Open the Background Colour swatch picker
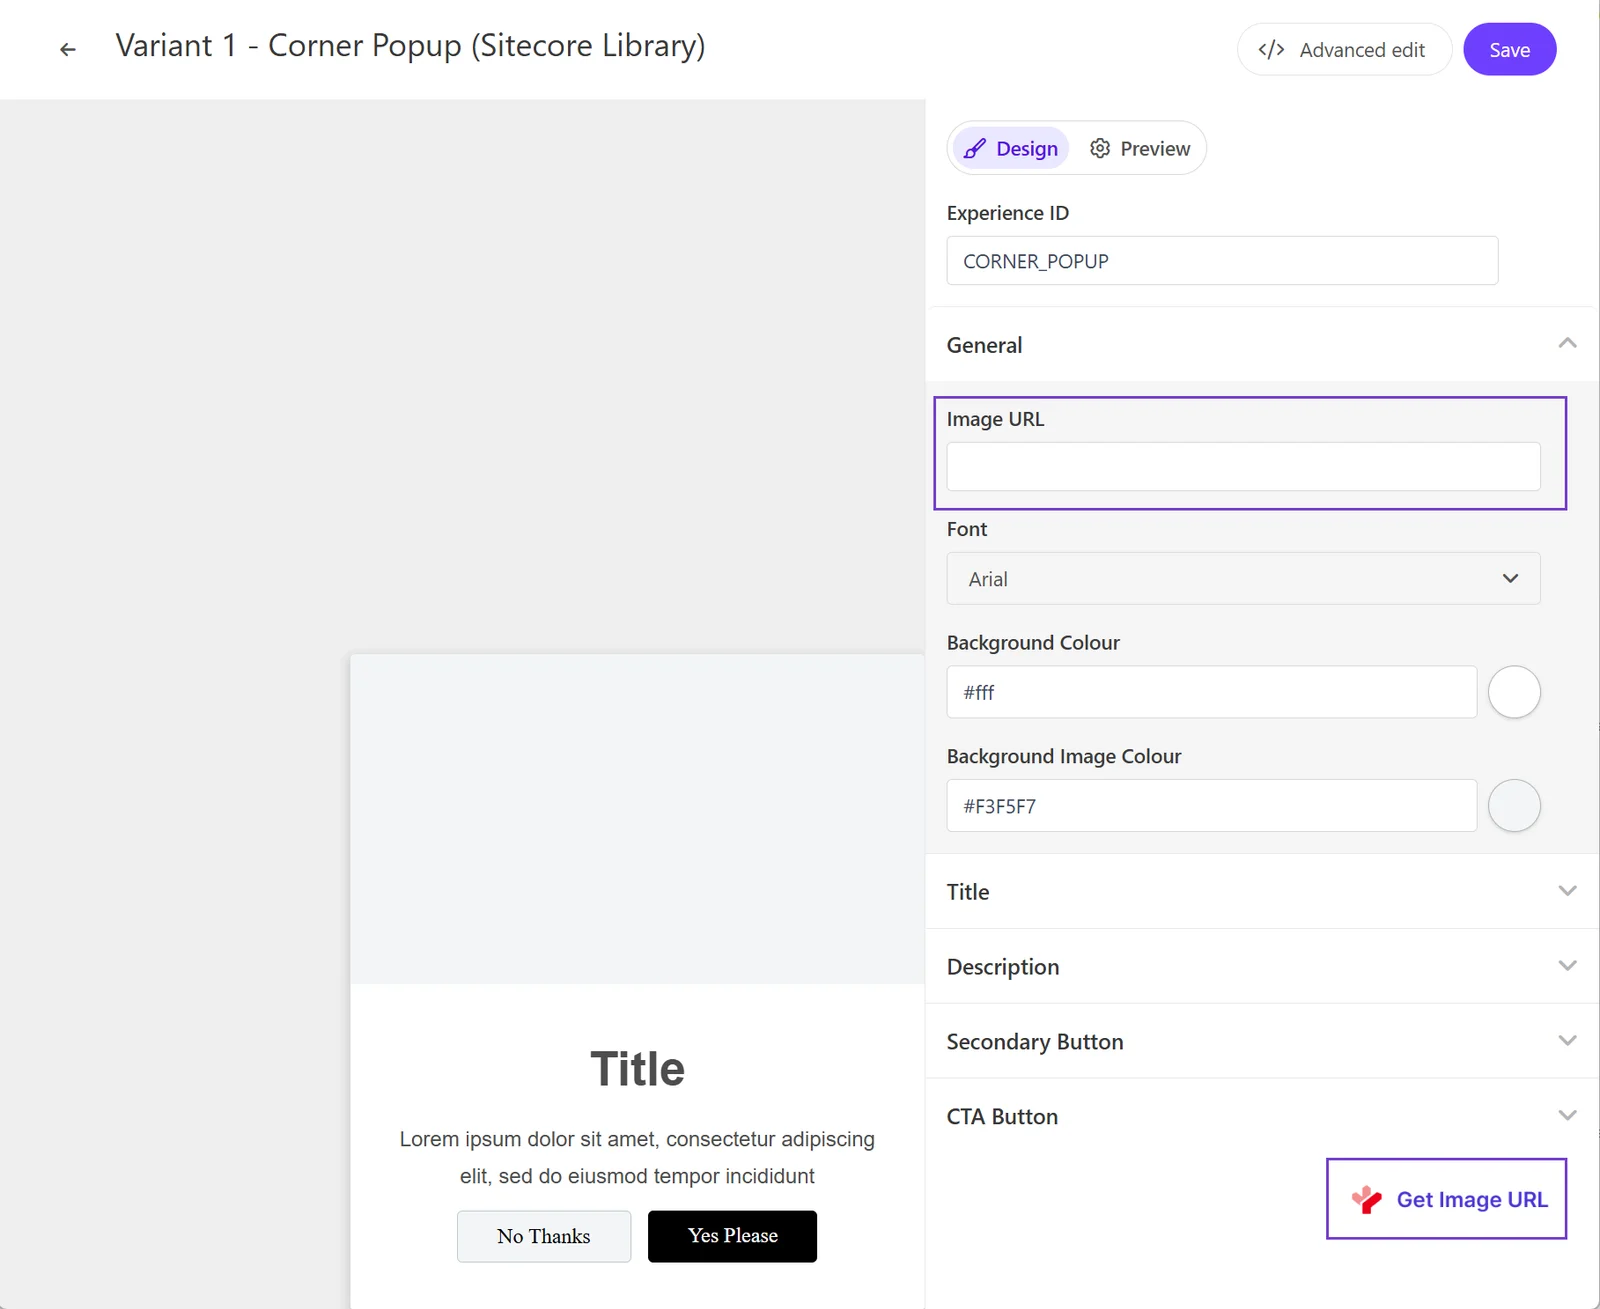The image size is (1600, 1309). click(1514, 692)
